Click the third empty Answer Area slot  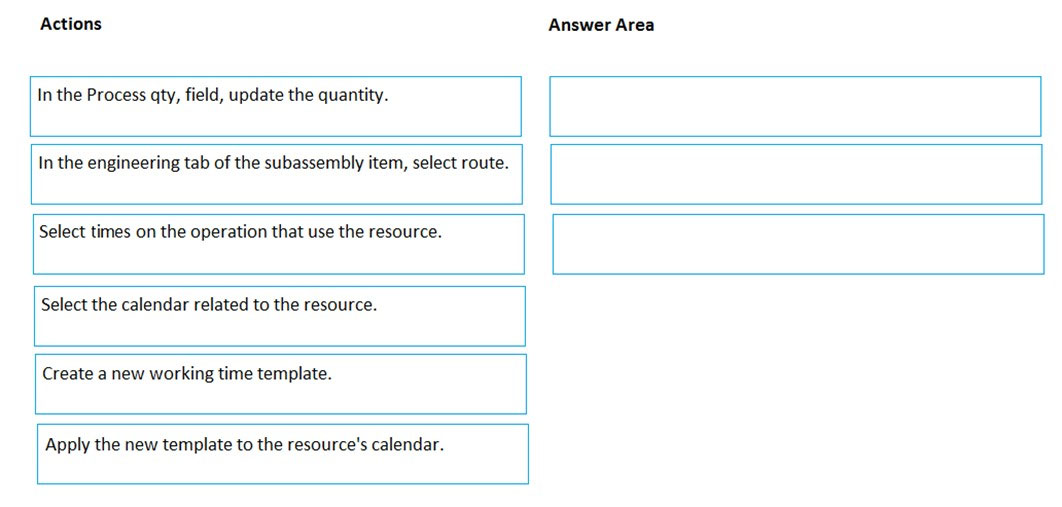click(797, 244)
